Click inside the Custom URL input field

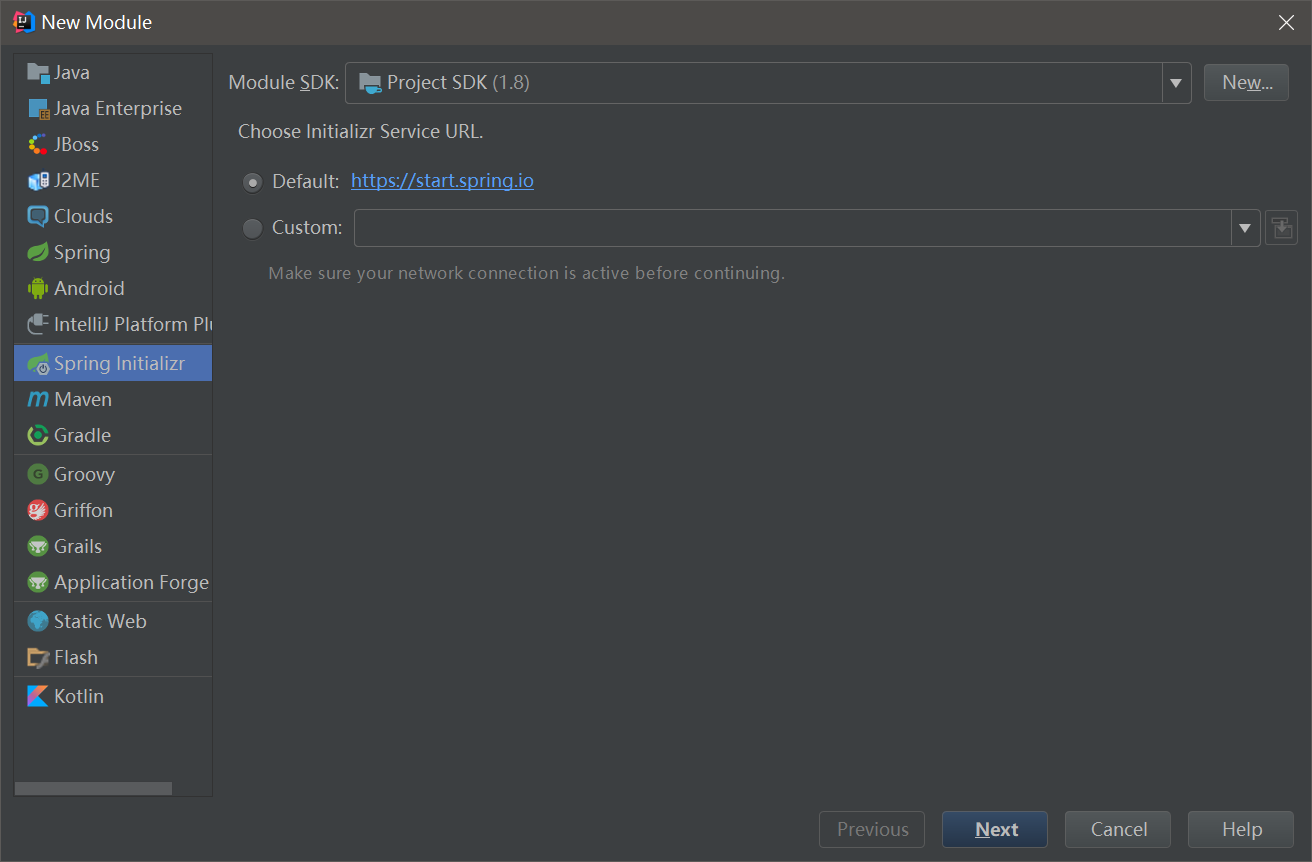click(793, 228)
